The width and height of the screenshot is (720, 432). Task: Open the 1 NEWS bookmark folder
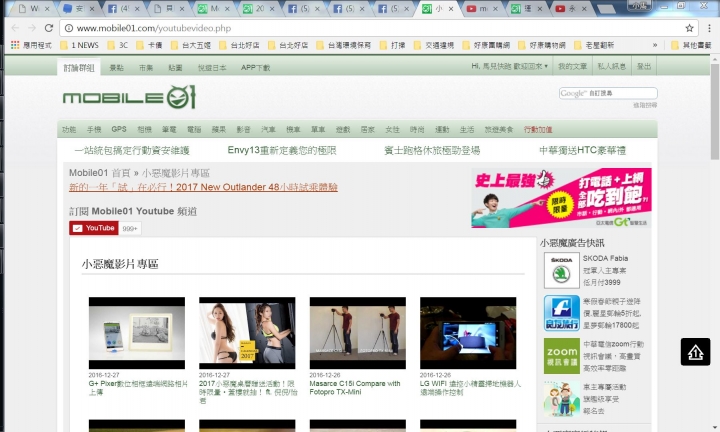pos(79,45)
